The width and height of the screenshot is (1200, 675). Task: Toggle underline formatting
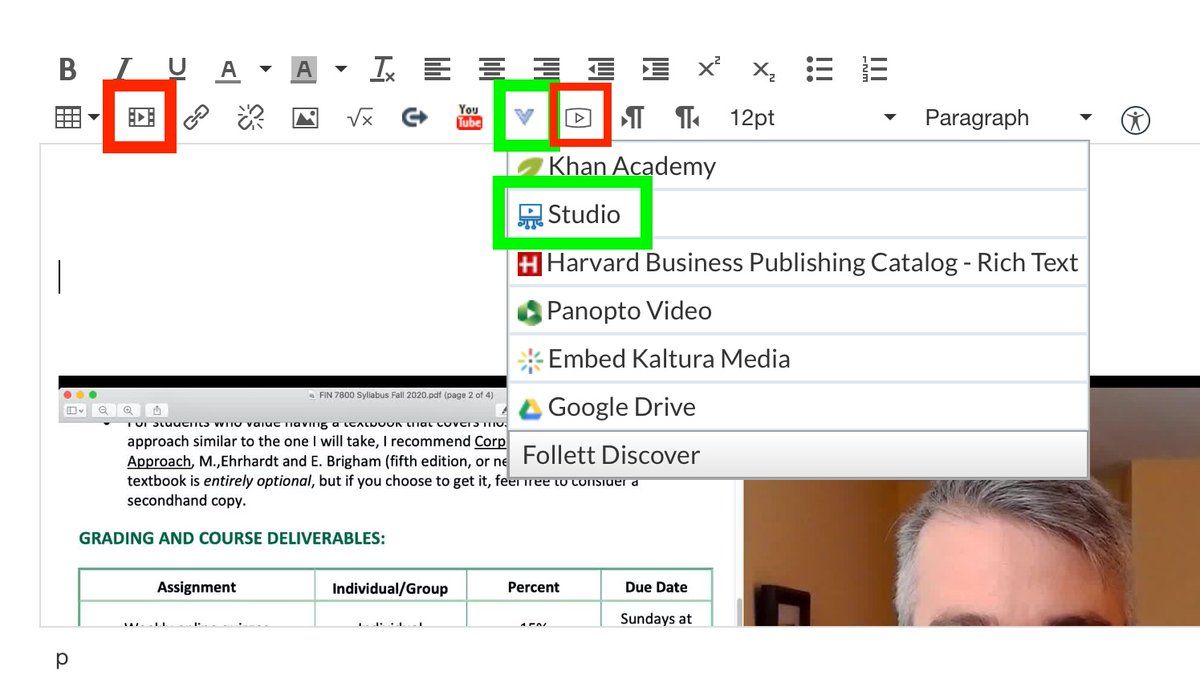tap(177, 69)
